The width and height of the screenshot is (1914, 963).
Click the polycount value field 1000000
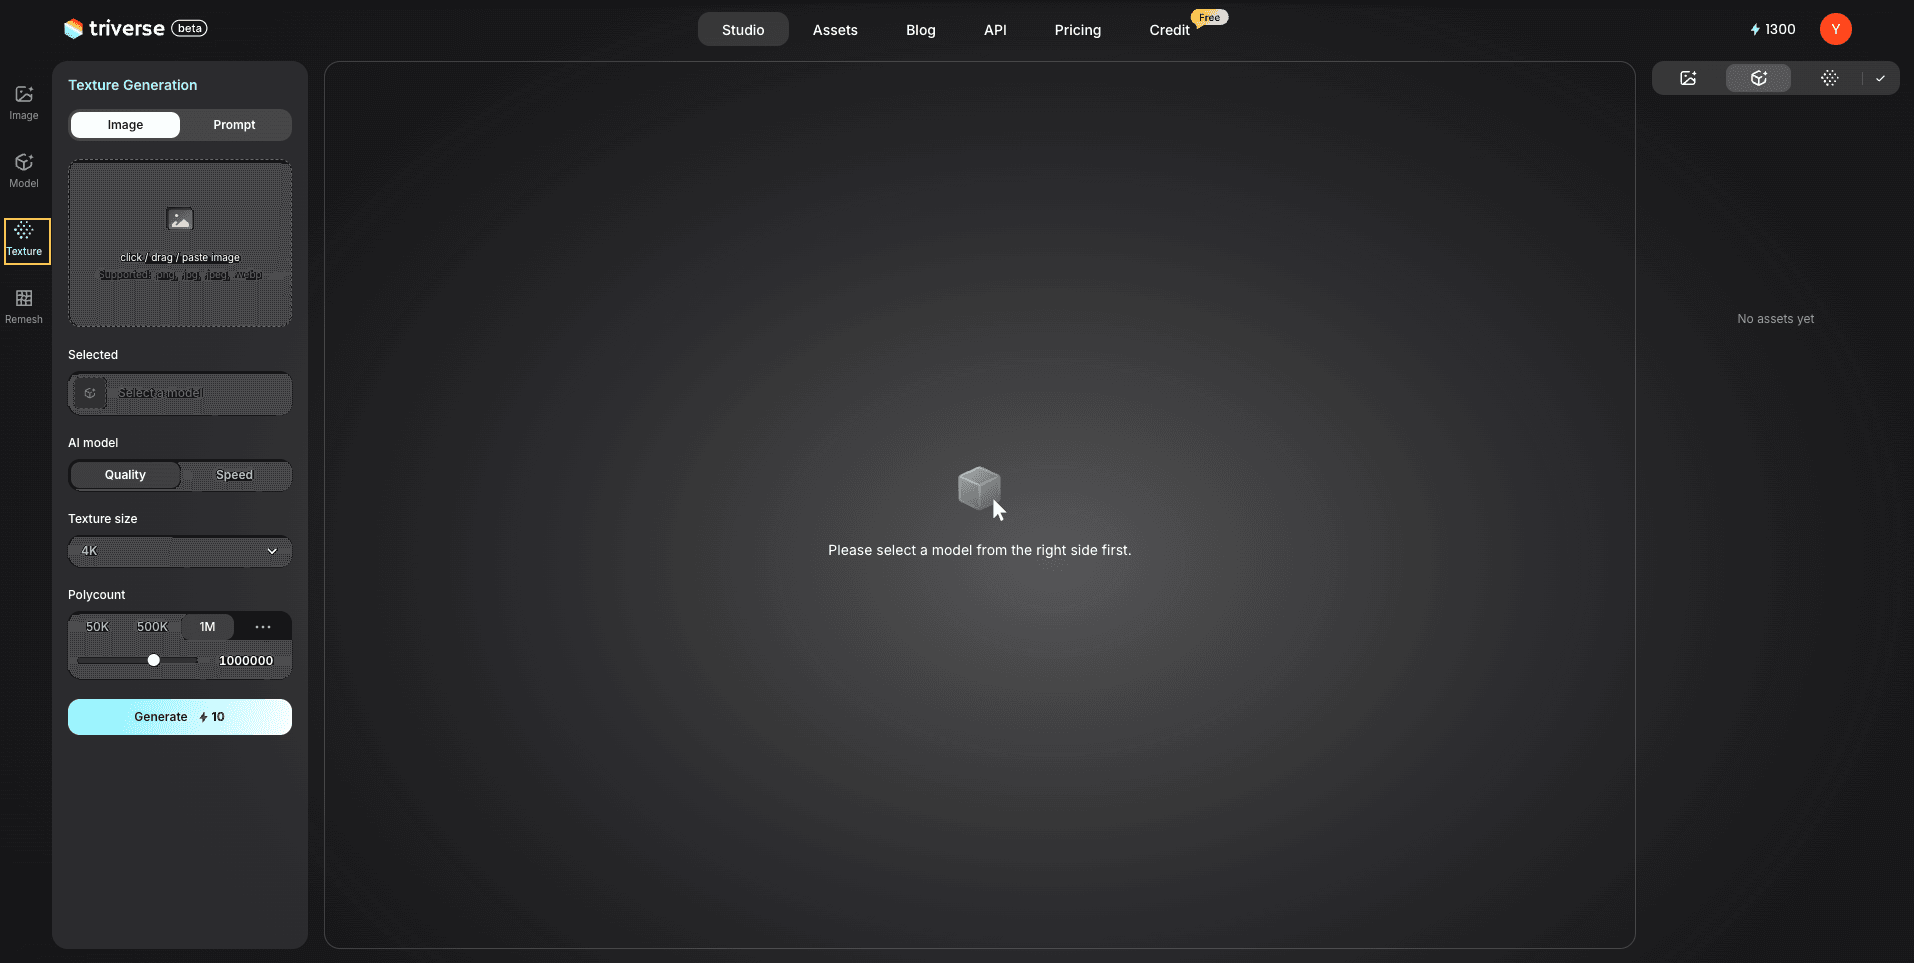246,661
